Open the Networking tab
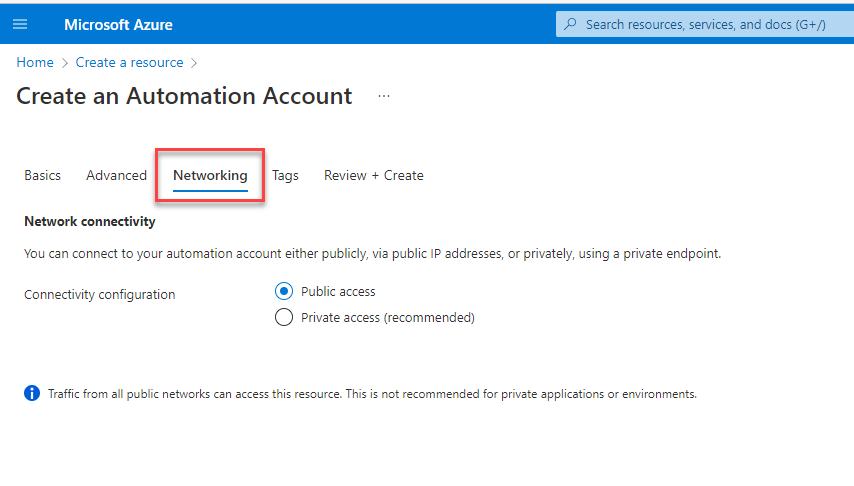 (x=210, y=175)
